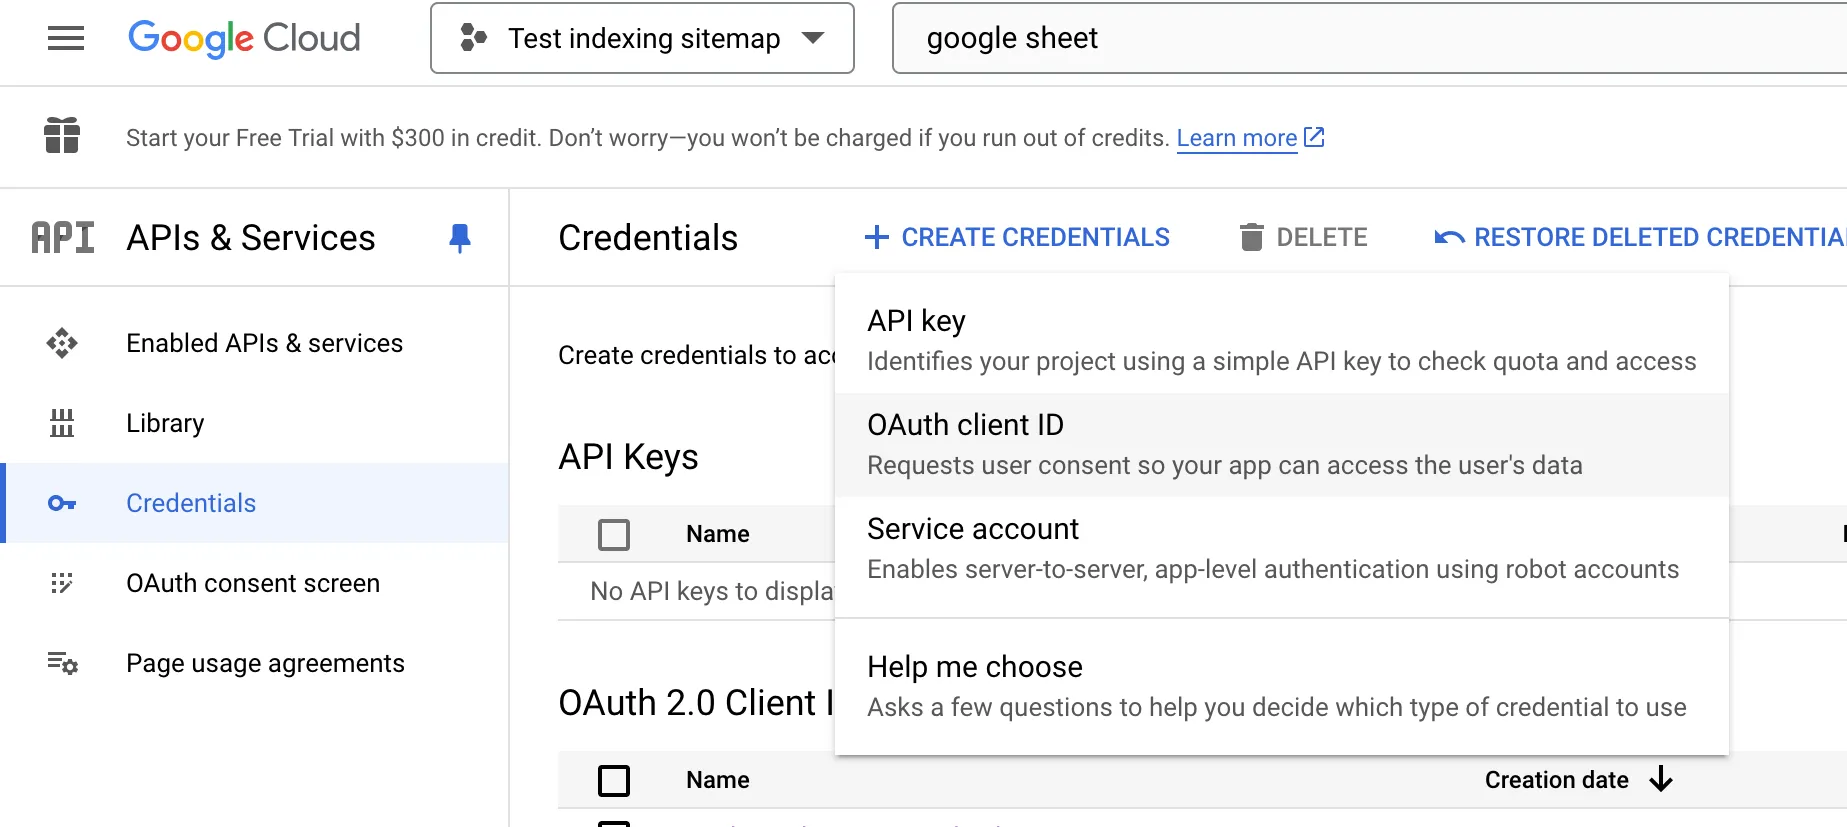
Task: Sort by Creation date arrow
Action: click(x=1661, y=779)
